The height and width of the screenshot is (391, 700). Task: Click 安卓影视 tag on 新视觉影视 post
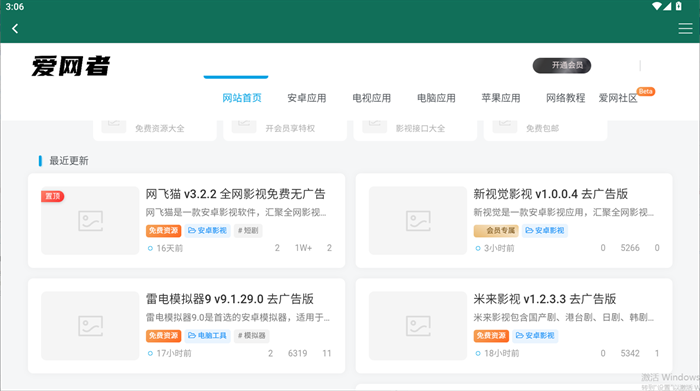545,231
